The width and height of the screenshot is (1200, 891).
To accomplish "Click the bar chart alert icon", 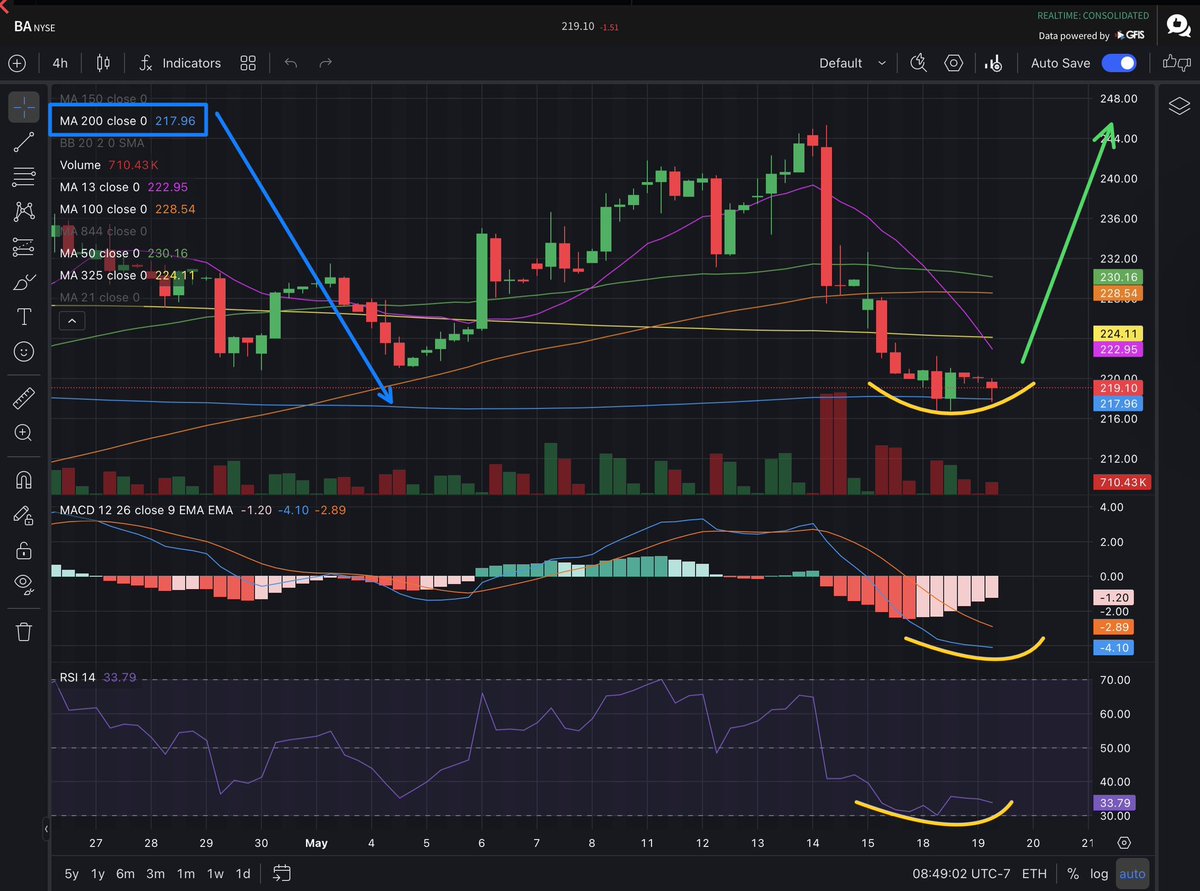I will (993, 63).
